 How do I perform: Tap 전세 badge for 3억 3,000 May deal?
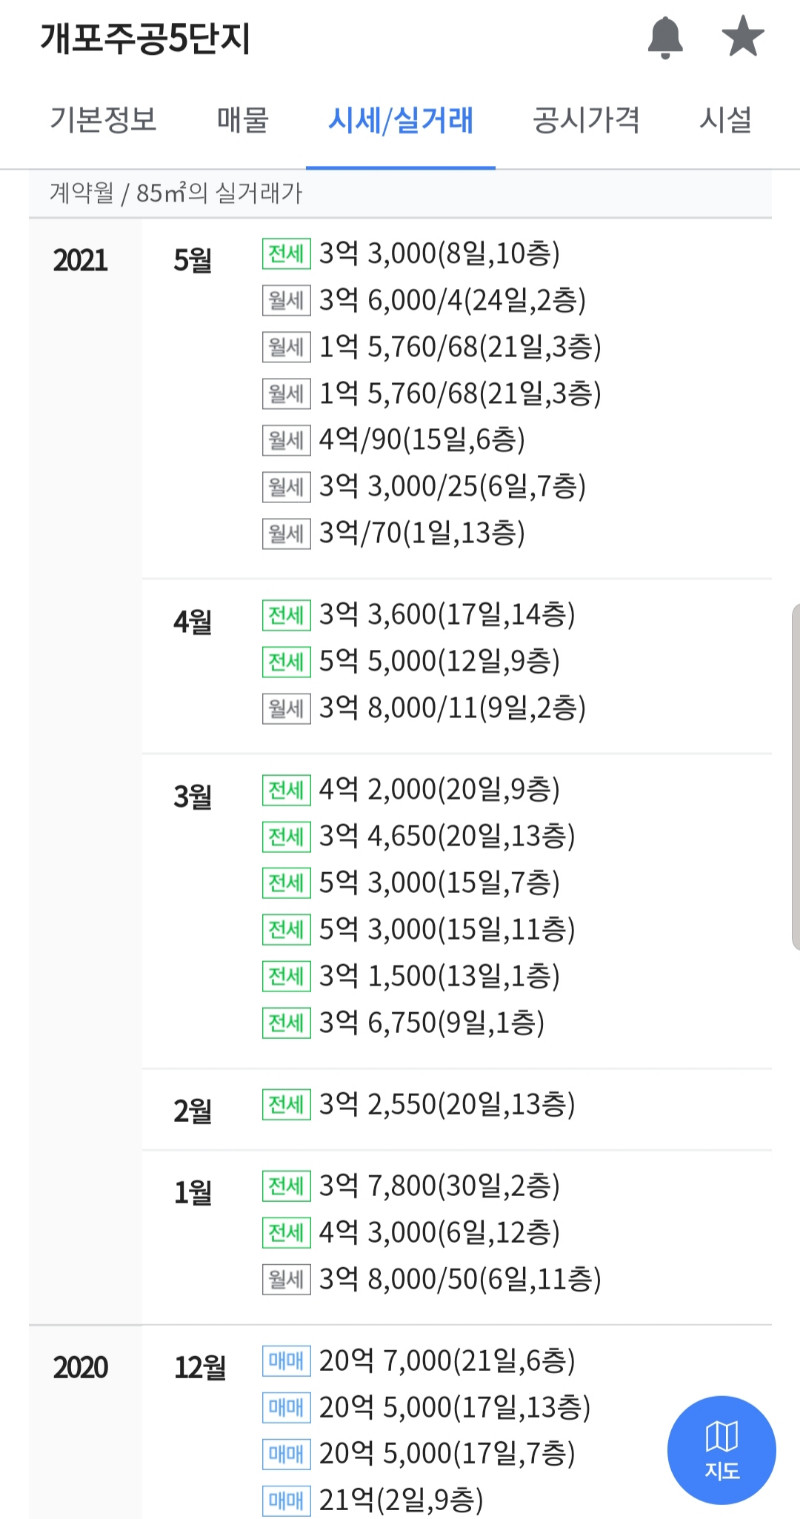coord(285,253)
